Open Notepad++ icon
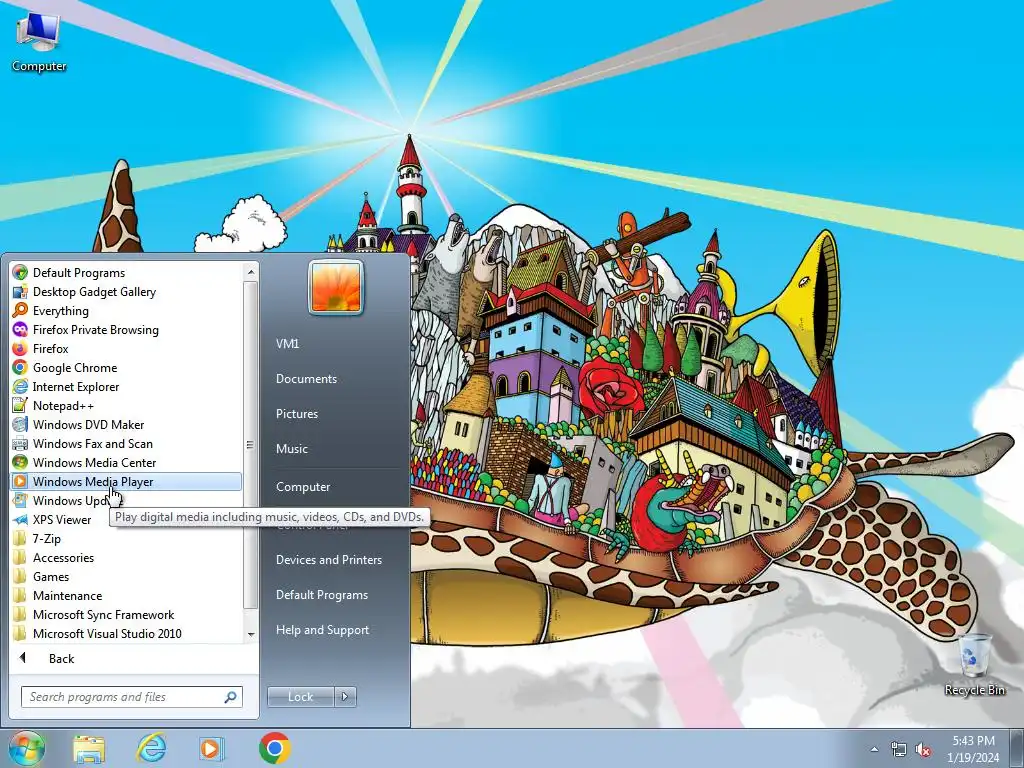 (20, 405)
